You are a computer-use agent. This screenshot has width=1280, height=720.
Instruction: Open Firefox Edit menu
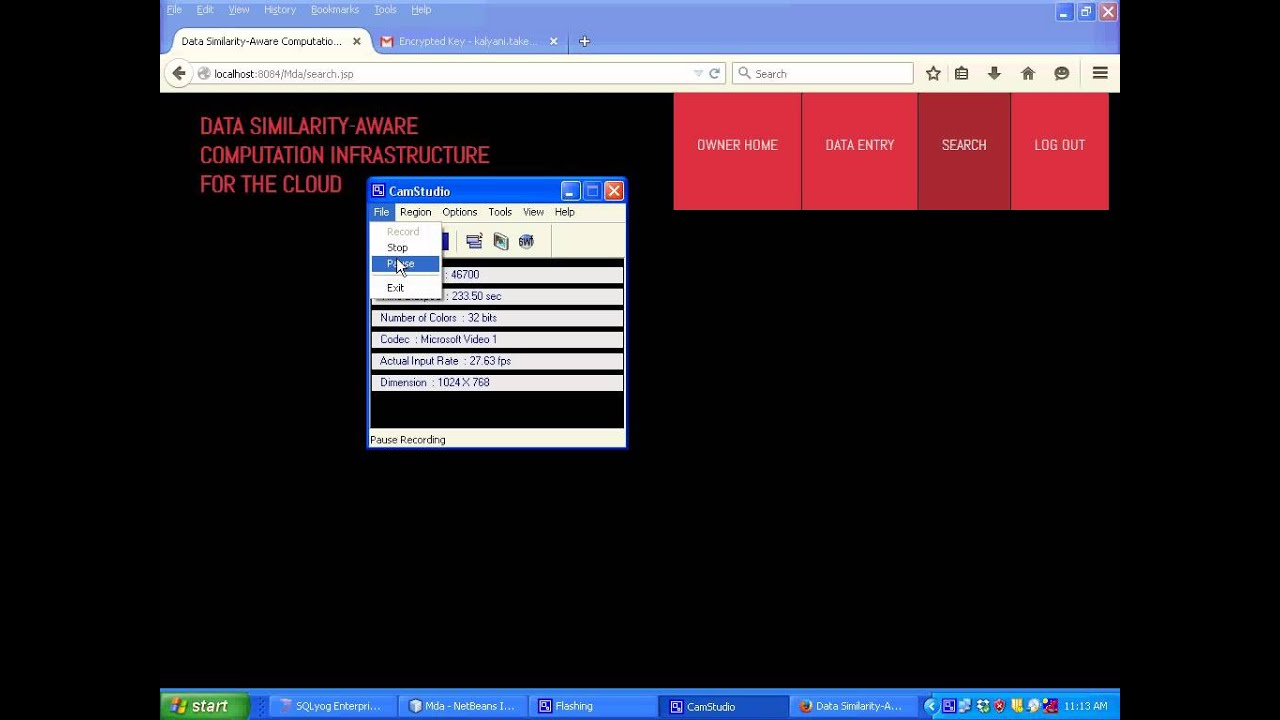205,9
